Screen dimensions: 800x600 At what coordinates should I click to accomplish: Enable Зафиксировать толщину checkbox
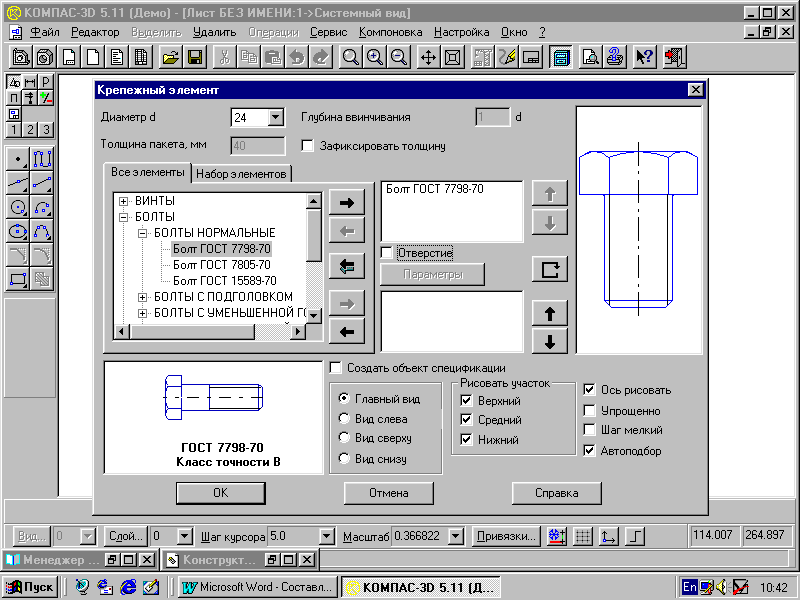pyautogui.click(x=307, y=146)
